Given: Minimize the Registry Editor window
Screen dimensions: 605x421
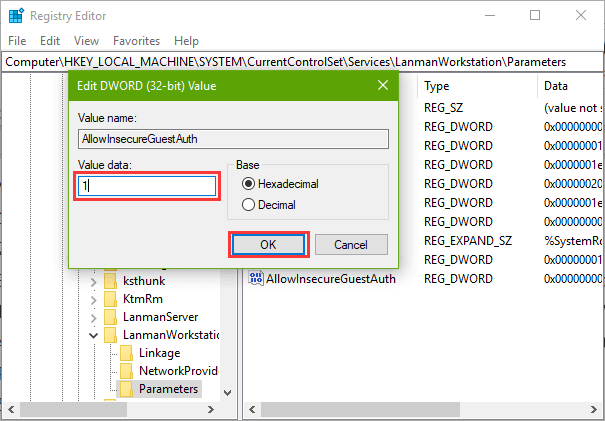Looking at the screenshot, I should click(x=489, y=16).
